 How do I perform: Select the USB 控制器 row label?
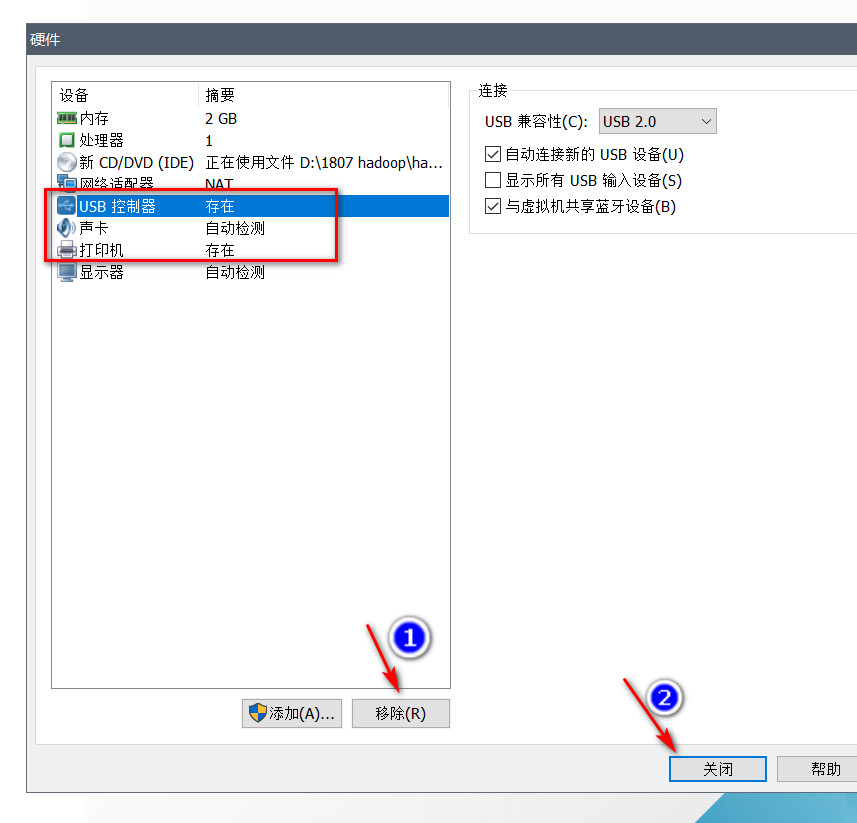point(118,206)
